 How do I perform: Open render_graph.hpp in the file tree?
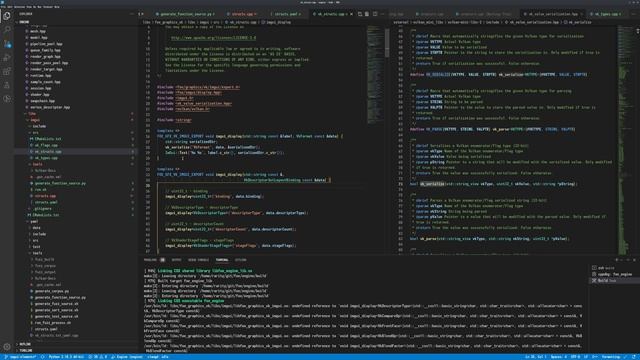click(x=45, y=56)
